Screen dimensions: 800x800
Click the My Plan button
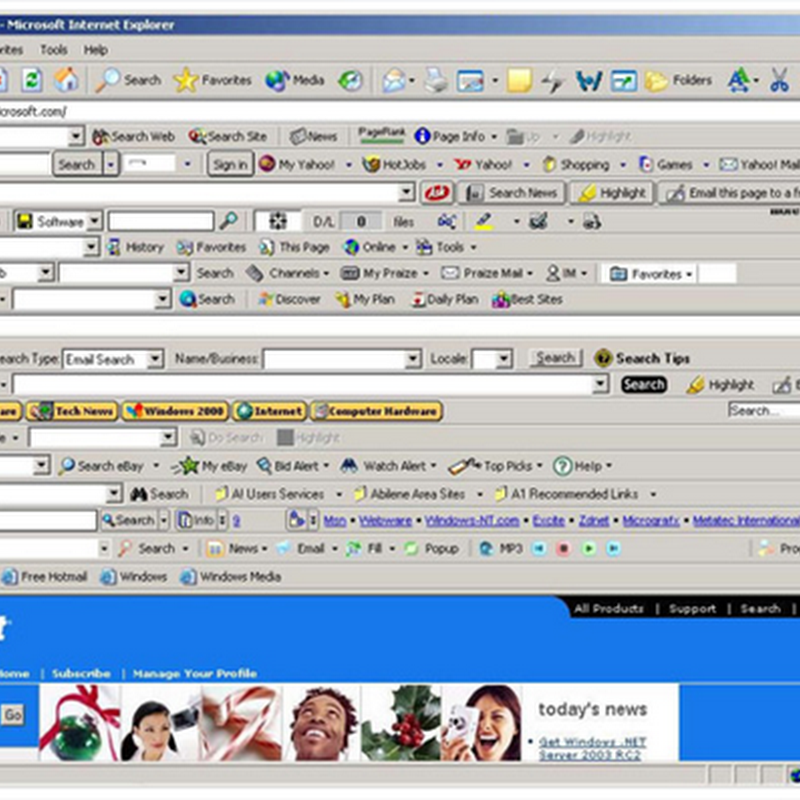point(365,299)
